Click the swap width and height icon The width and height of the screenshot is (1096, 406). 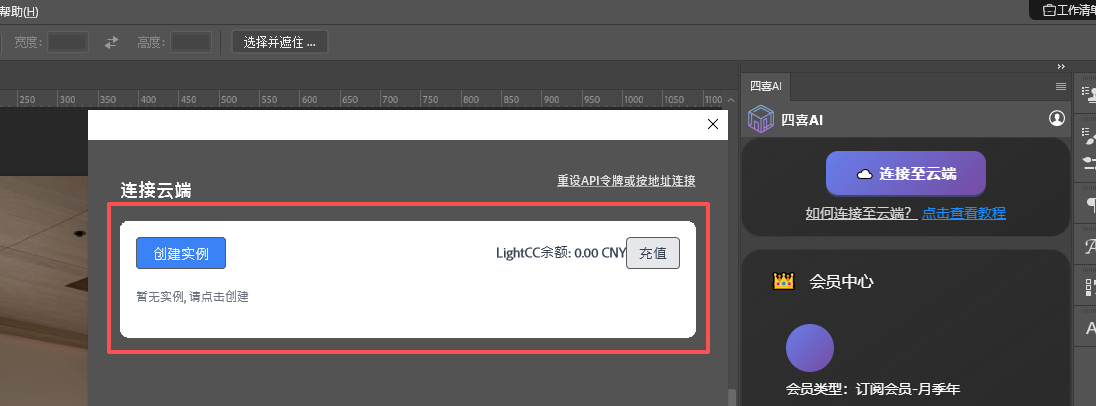[112, 42]
